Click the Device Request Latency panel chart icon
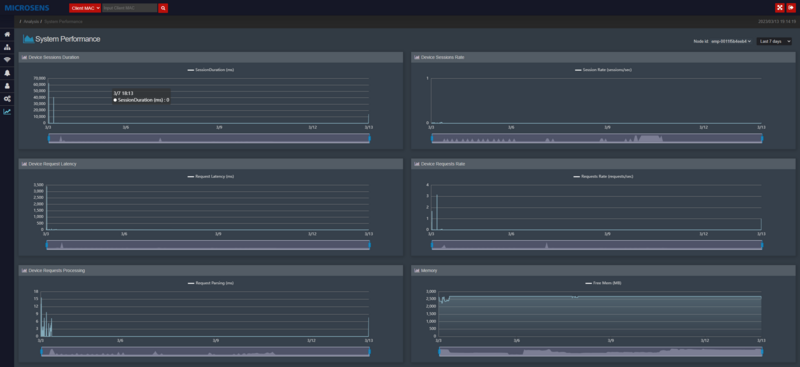Screen dimensions: 800x367 [24, 164]
